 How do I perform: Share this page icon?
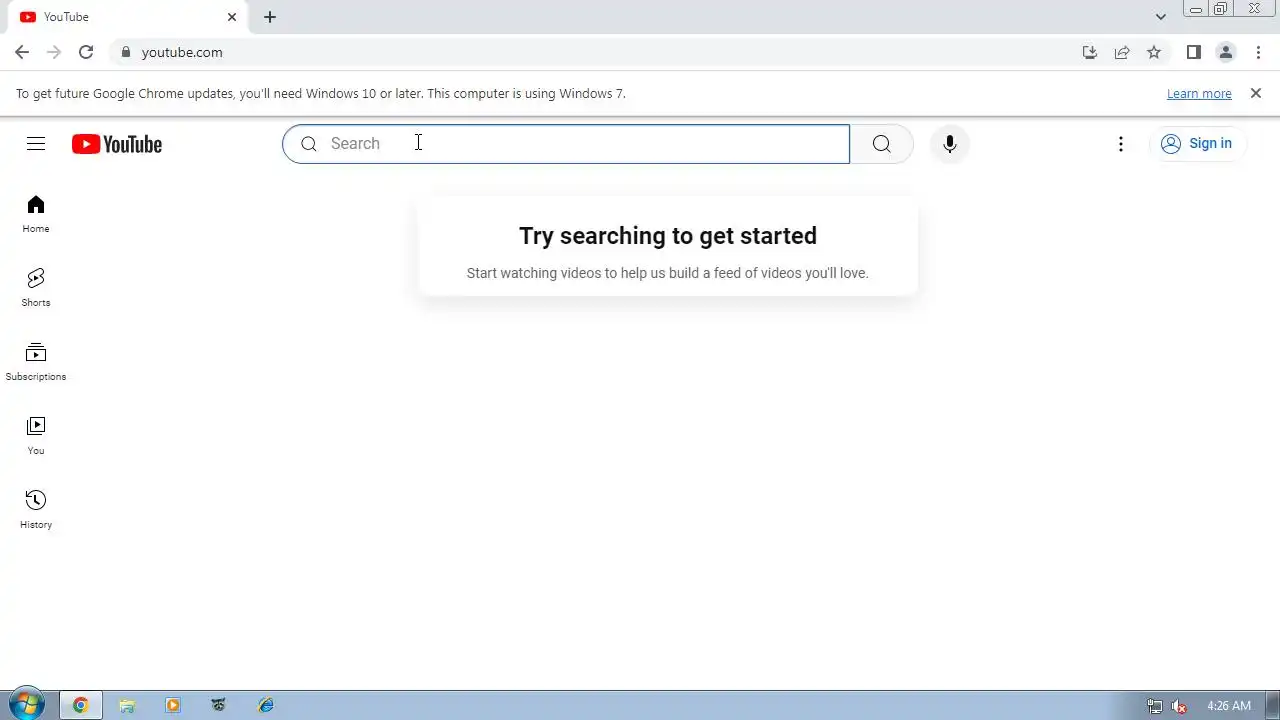coord(1122,52)
